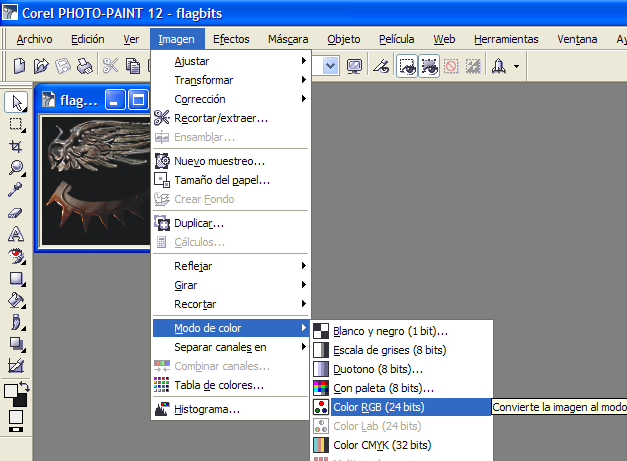Expand the Girar submenu

(x=231, y=285)
